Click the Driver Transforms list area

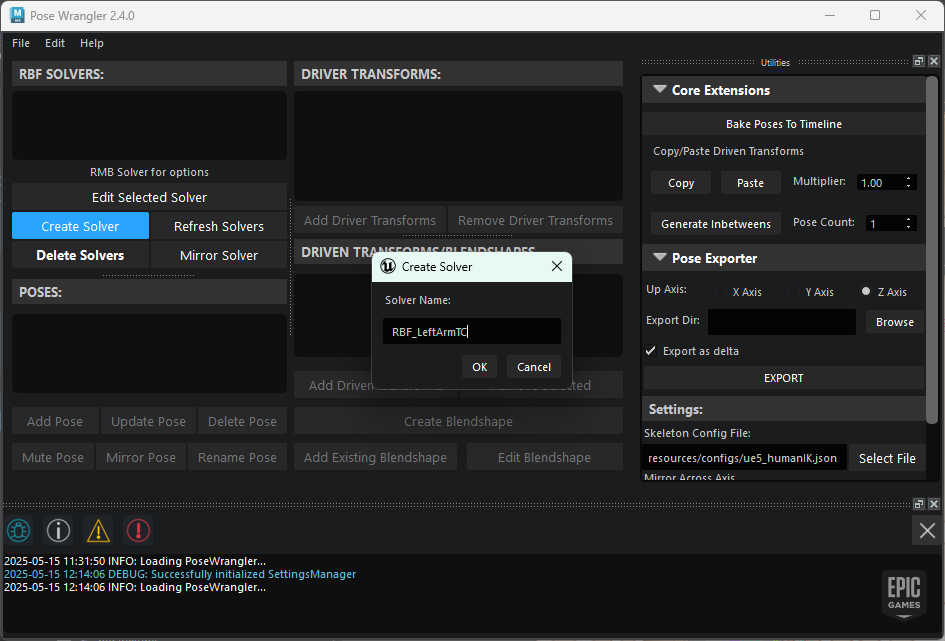(x=458, y=145)
